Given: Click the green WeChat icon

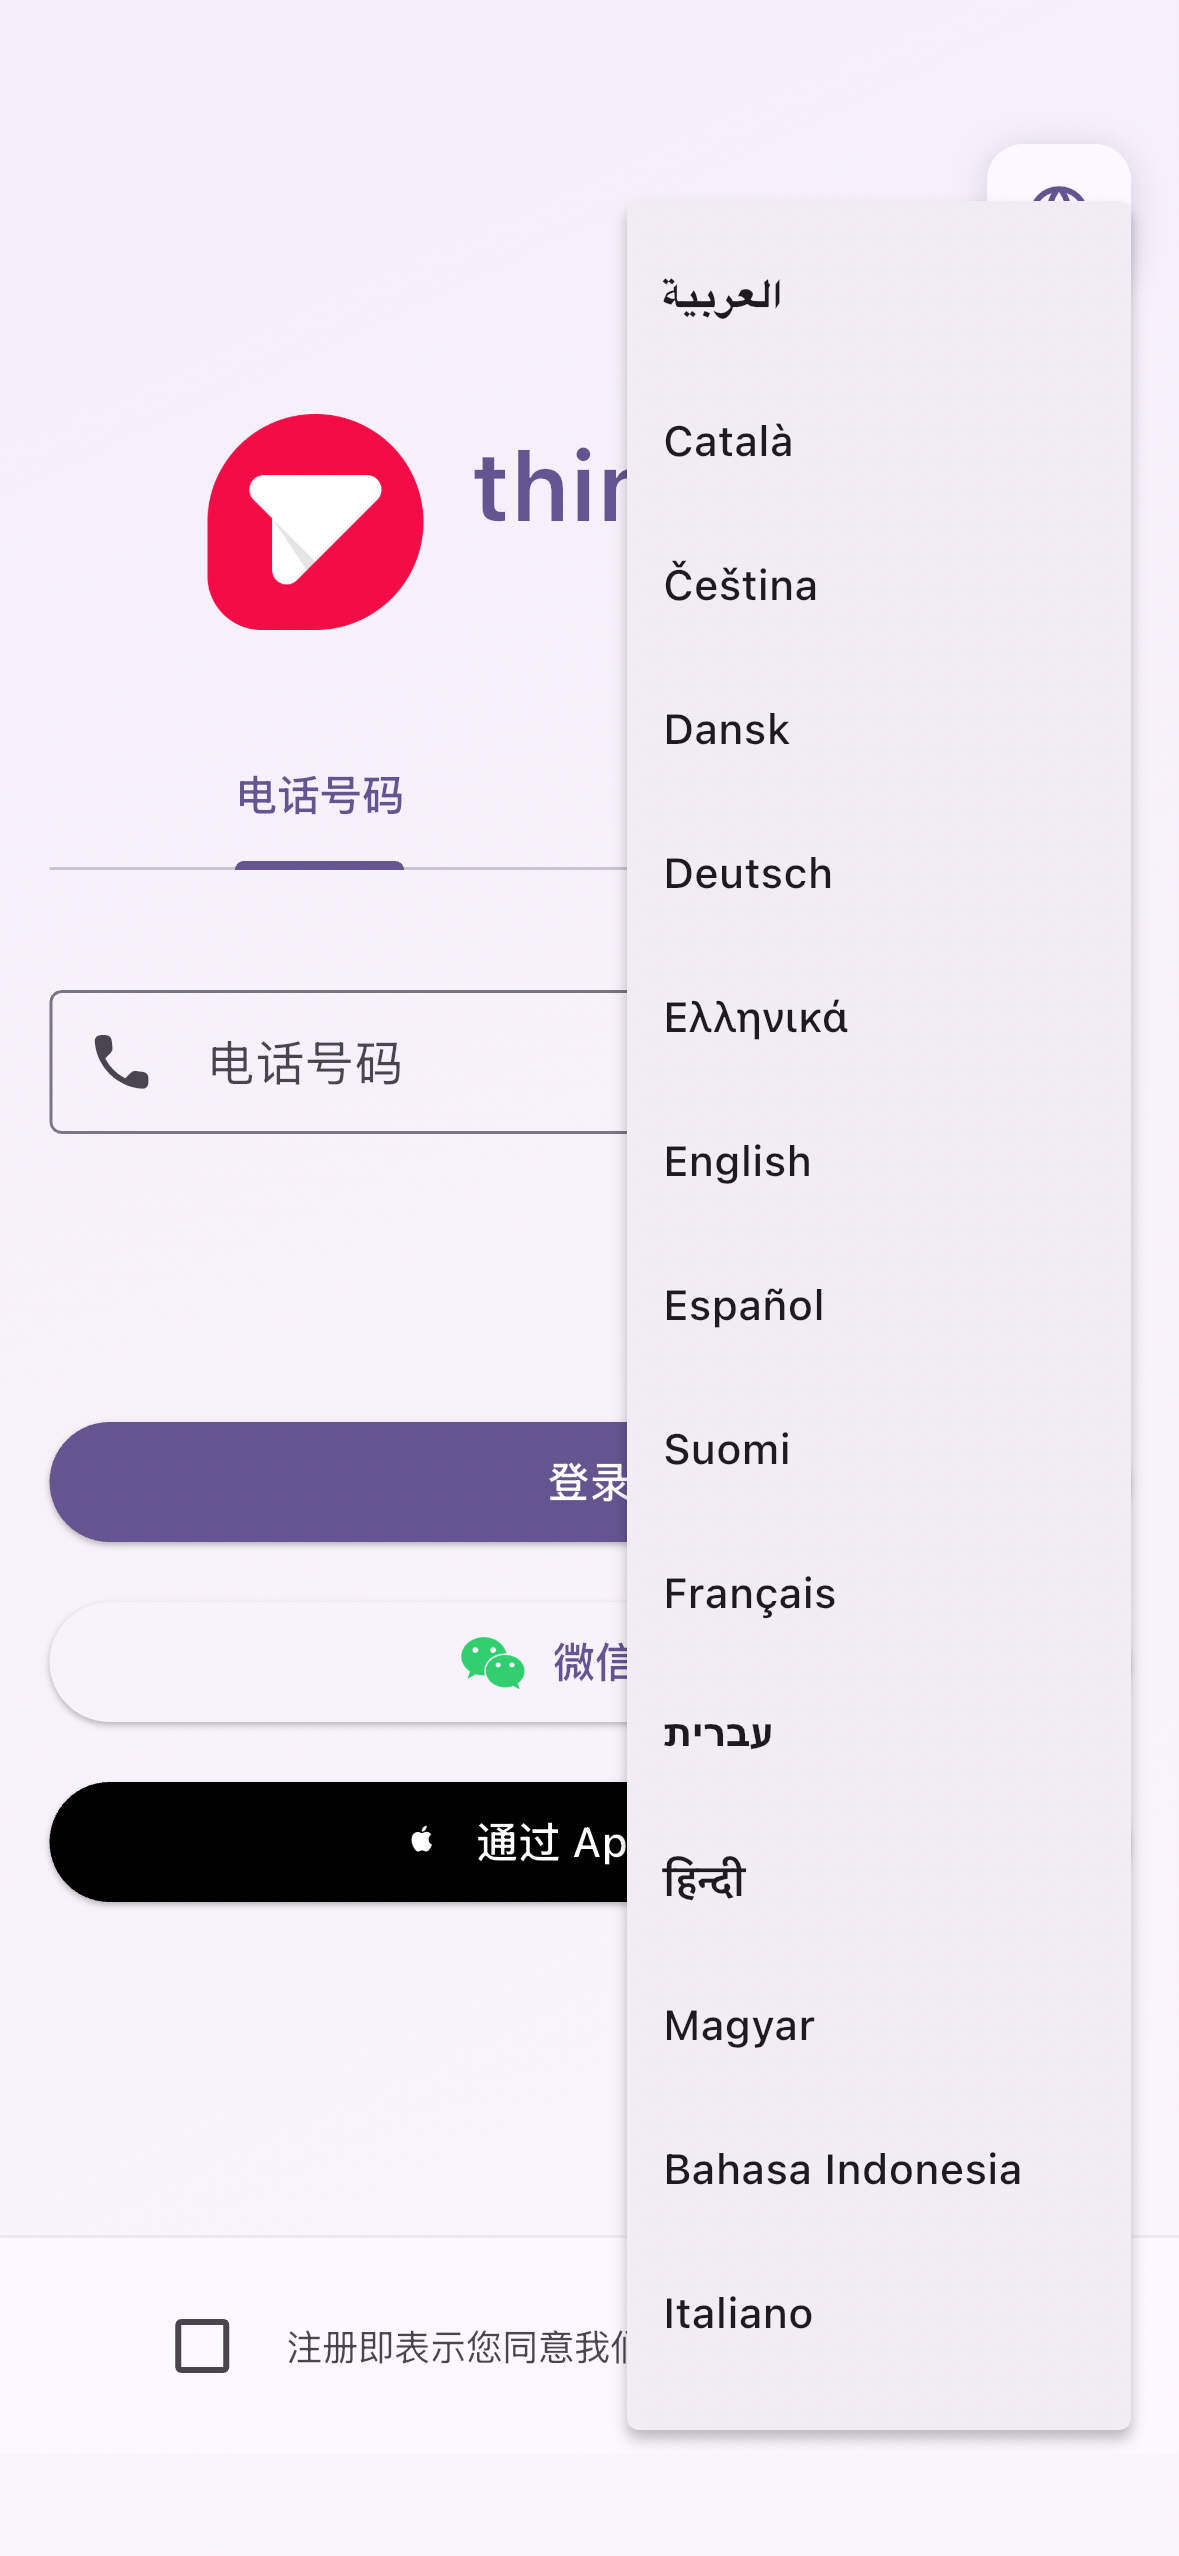Looking at the screenshot, I should [492, 1662].
